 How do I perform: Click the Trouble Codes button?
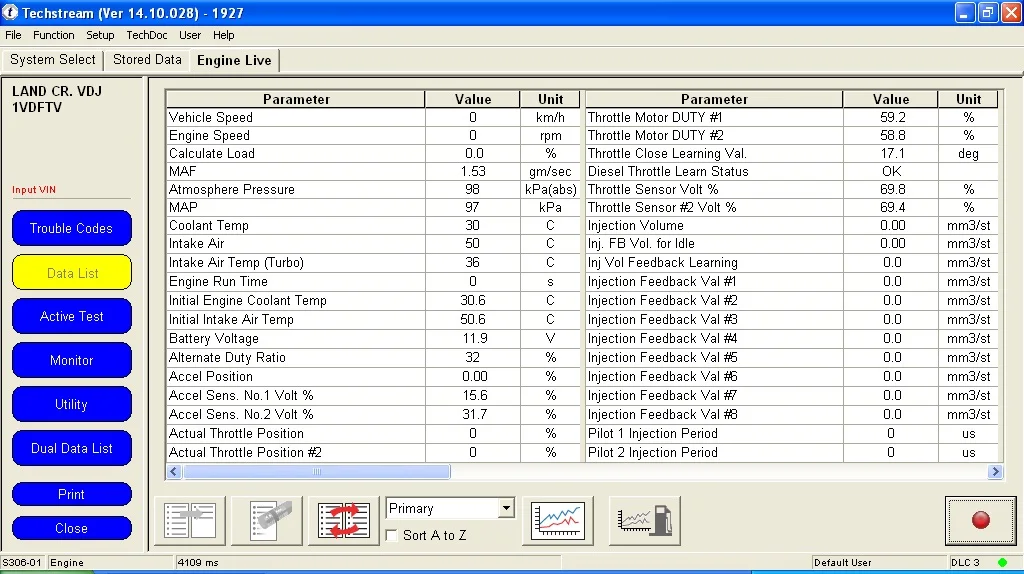click(72, 228)
